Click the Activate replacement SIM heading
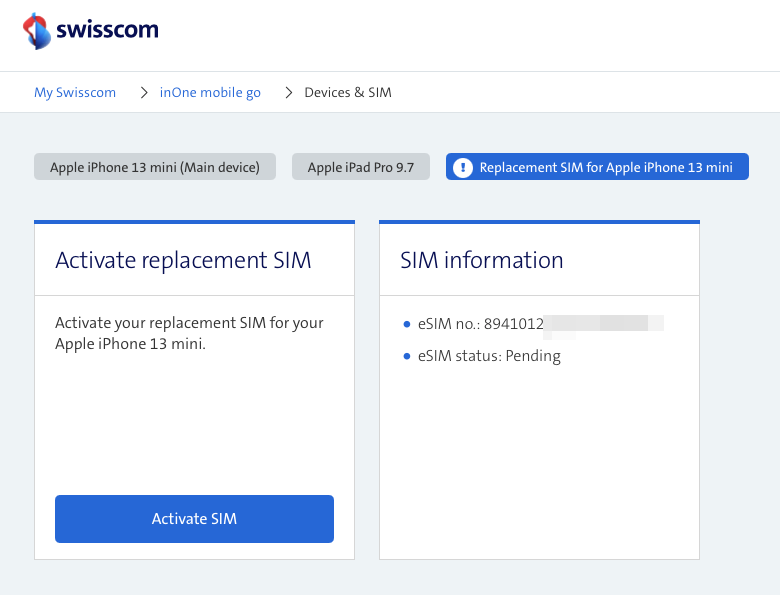This screenshot has width=780, height=595. pyautogui.click(x=183, y=260)
